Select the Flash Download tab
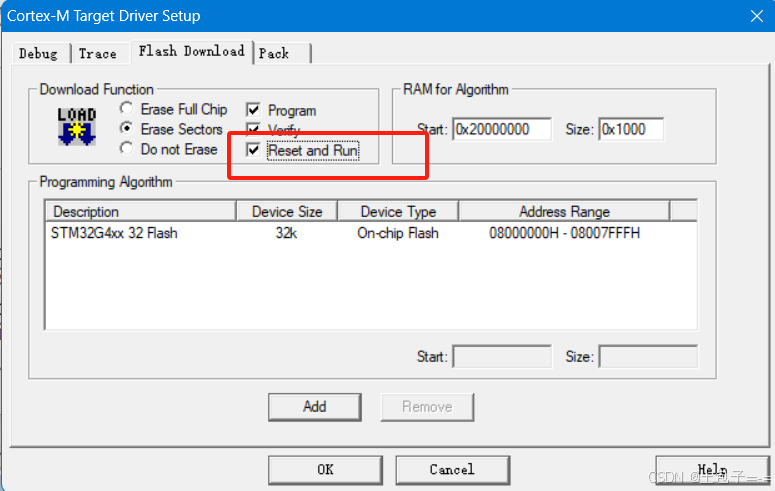The height and width of the screenshot is (491, 775). pyautogui.click(x=191, y=51)
